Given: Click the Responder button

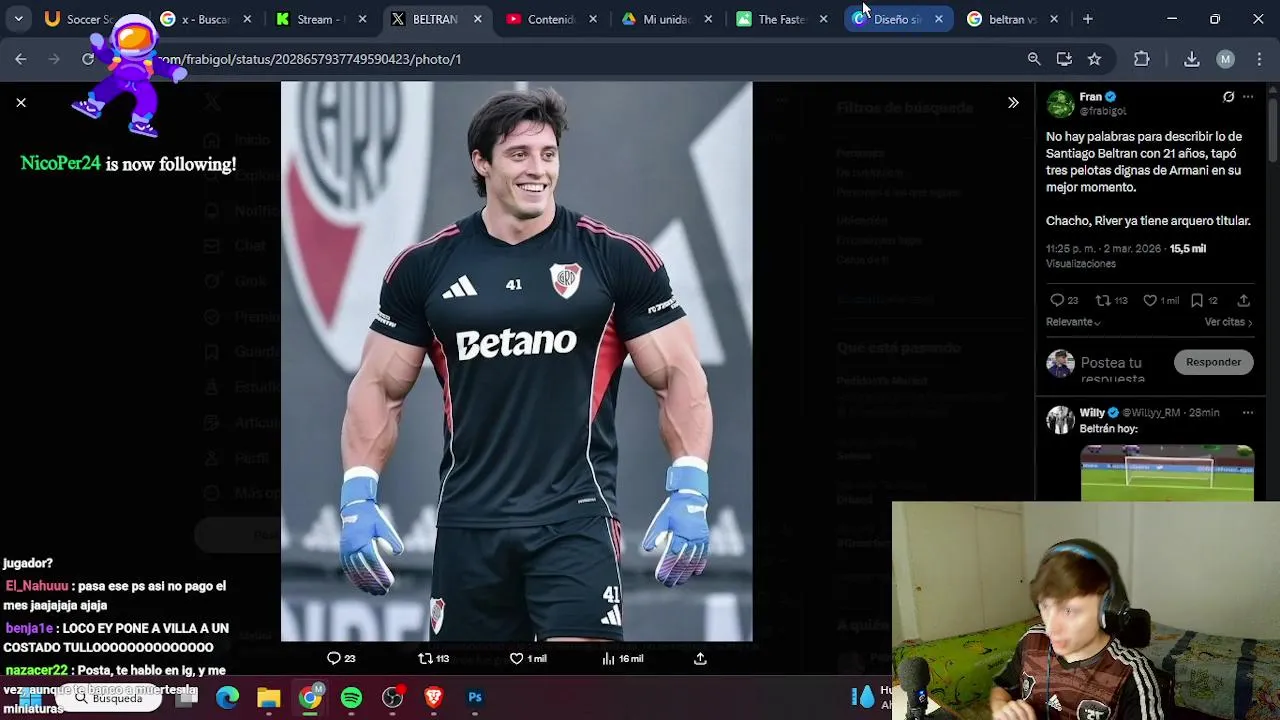Looking at the screenshot, I should click(1213, 362).
